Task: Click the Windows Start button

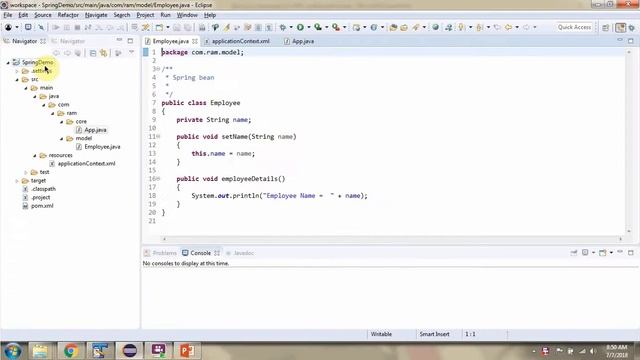Action: click(13, 351)
